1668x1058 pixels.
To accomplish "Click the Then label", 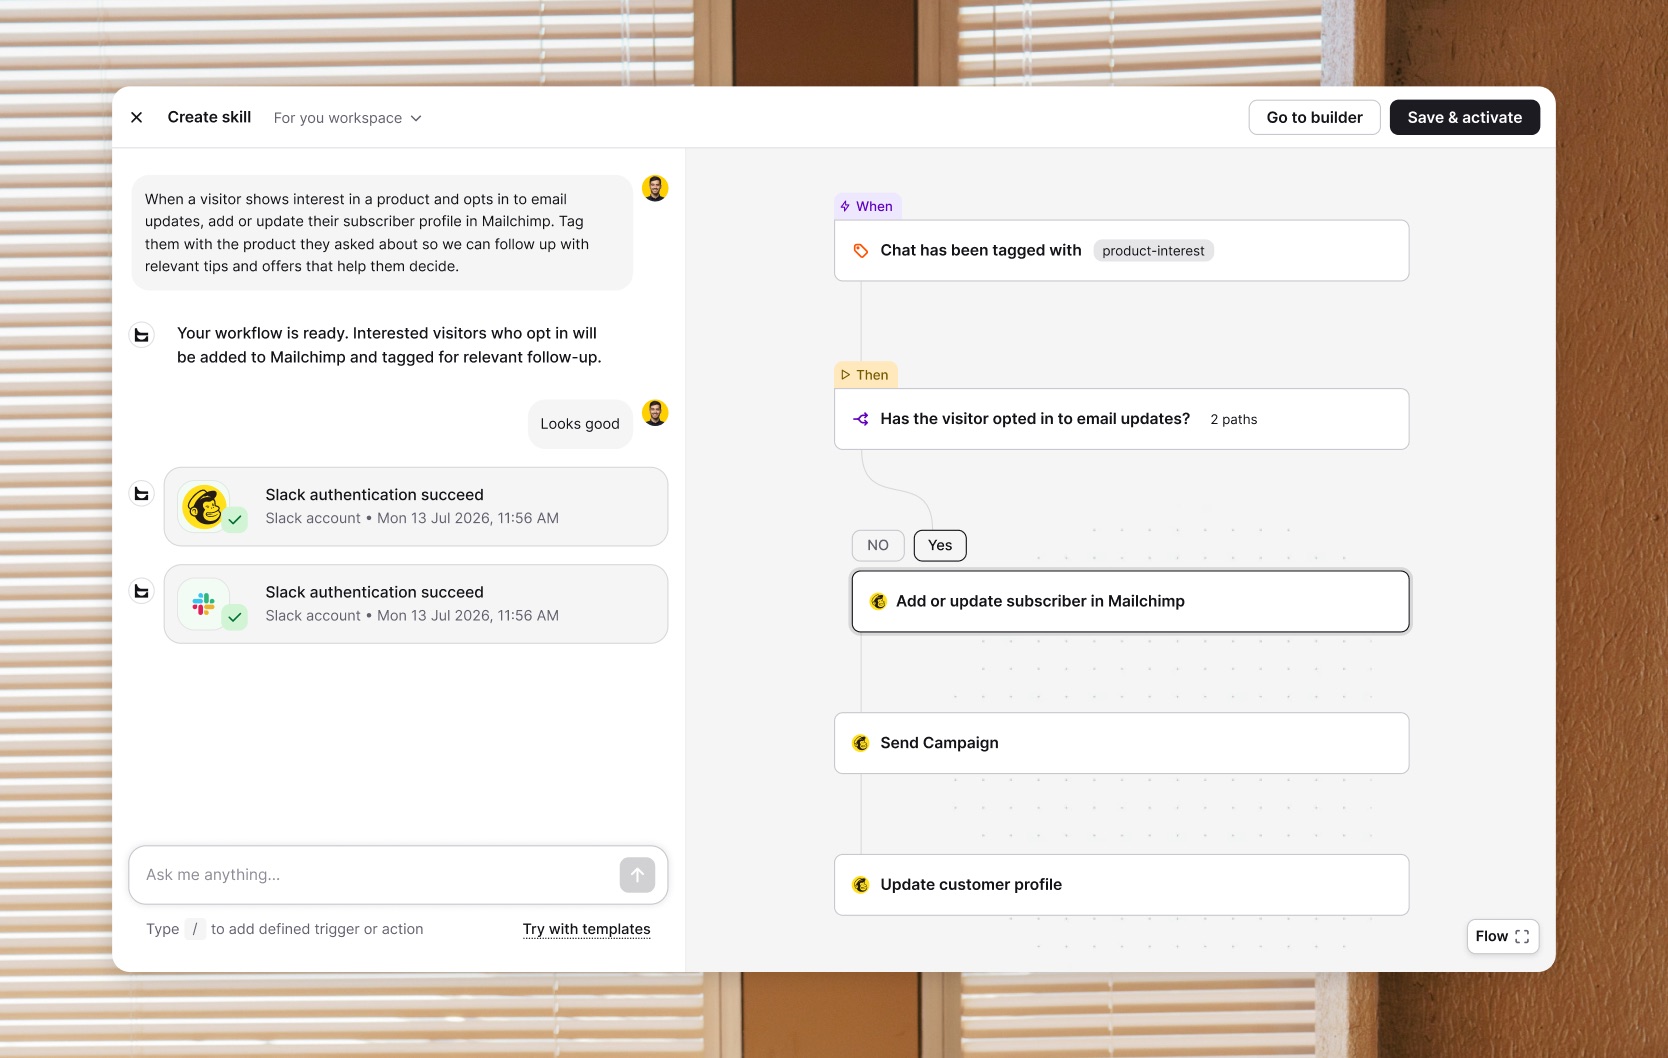I will tap(865, 375).
